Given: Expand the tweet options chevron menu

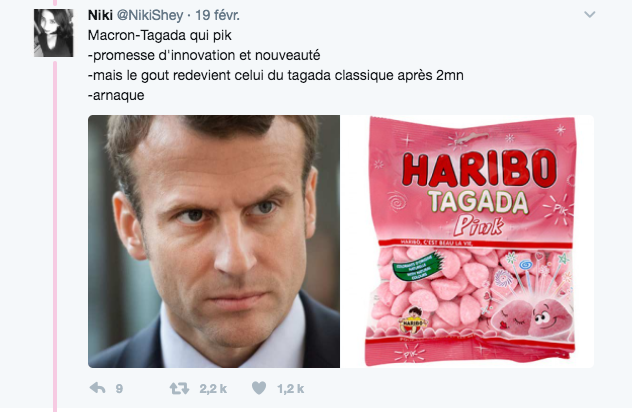Looking at the screenshot, I should [x=590, y=15].
